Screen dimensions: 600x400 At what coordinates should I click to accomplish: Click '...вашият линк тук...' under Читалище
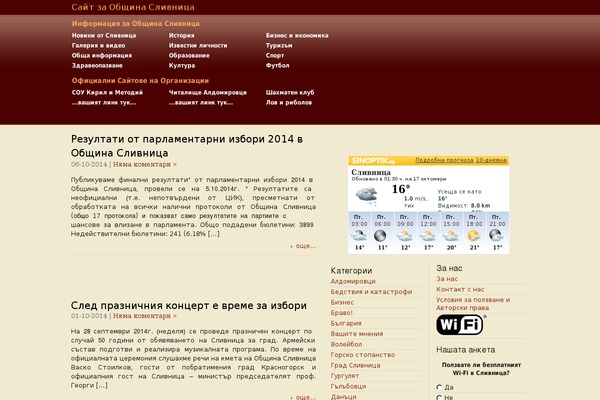click(x=201, y=102)
